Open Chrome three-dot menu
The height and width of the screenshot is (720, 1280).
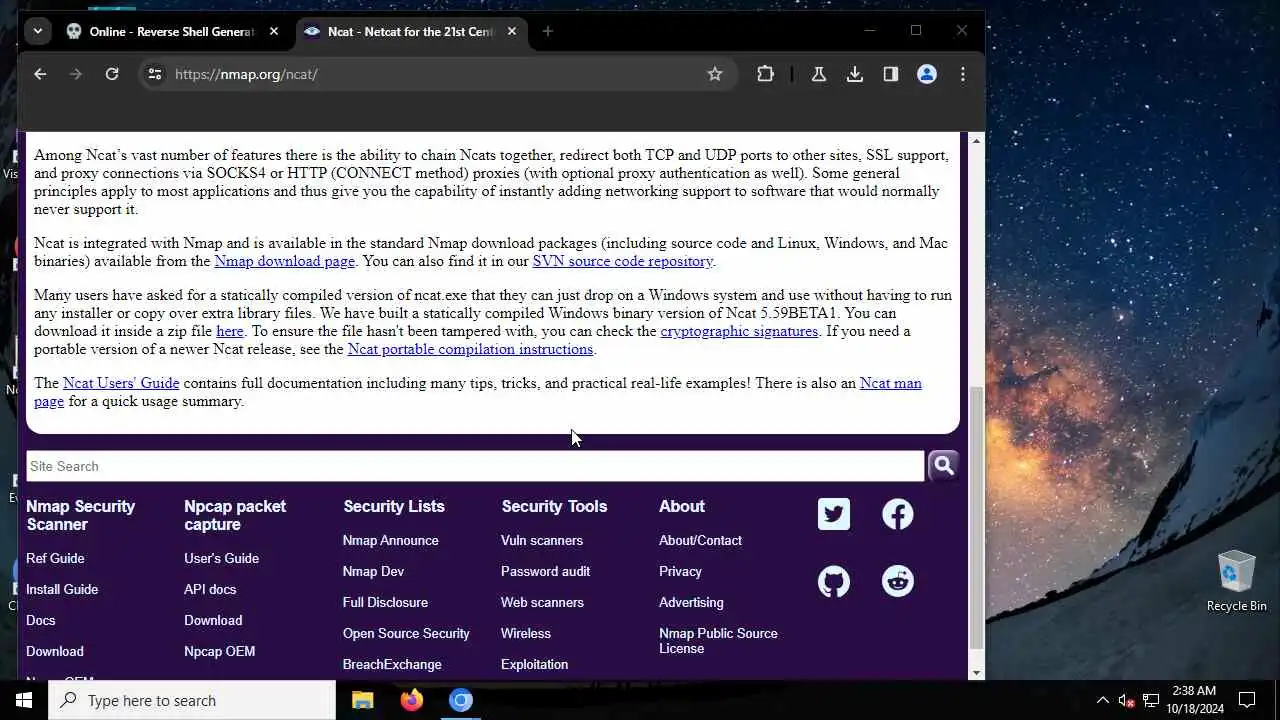coord(963,74)
